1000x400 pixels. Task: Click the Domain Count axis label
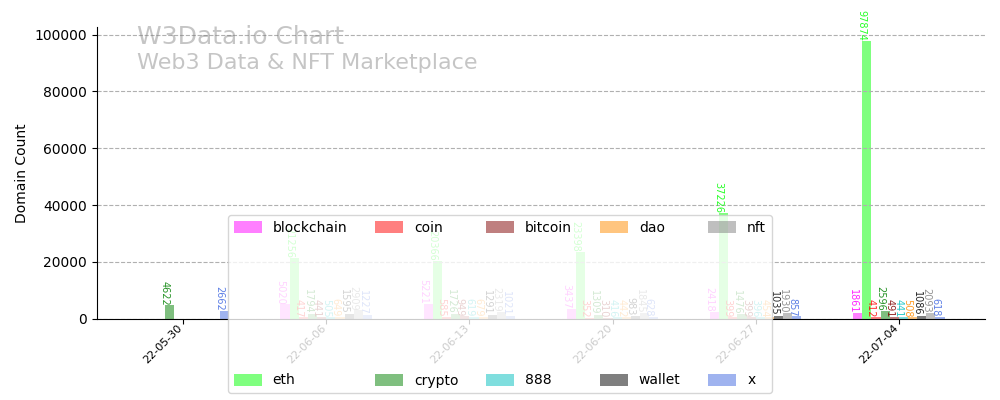(x=21, y=173)
